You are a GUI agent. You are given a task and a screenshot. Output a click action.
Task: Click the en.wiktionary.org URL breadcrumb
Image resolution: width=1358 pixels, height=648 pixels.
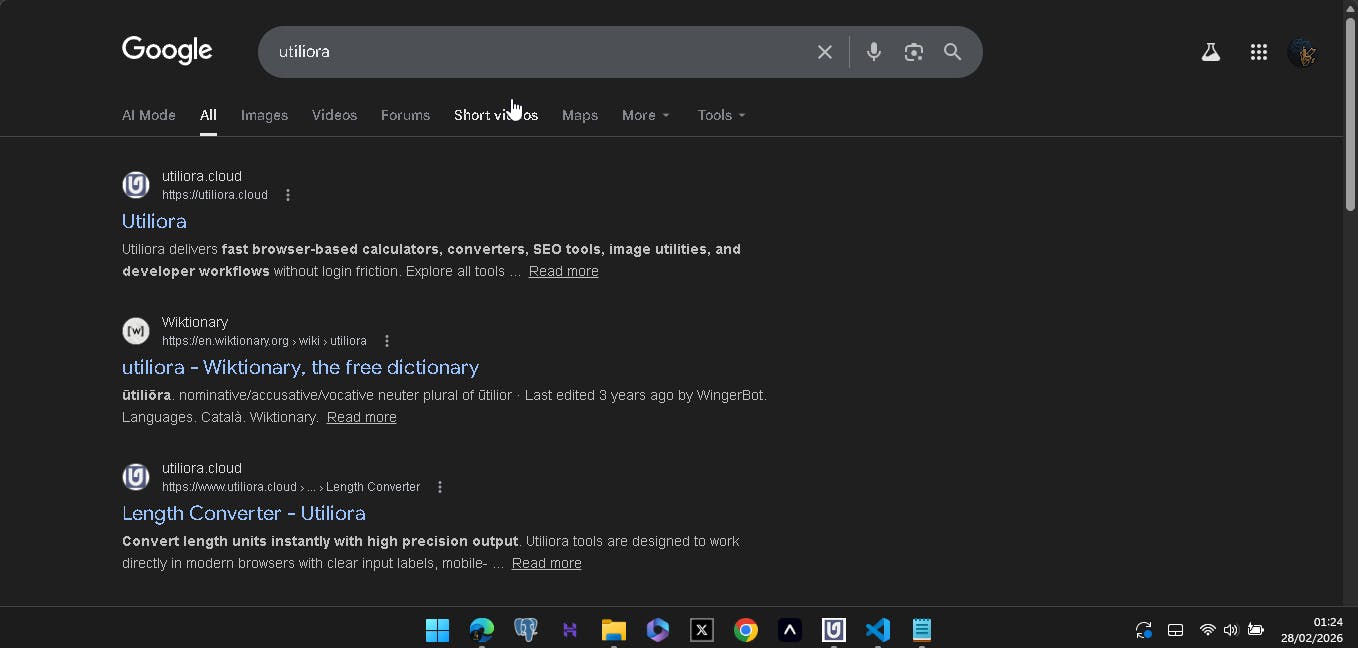tap(264, 341)
